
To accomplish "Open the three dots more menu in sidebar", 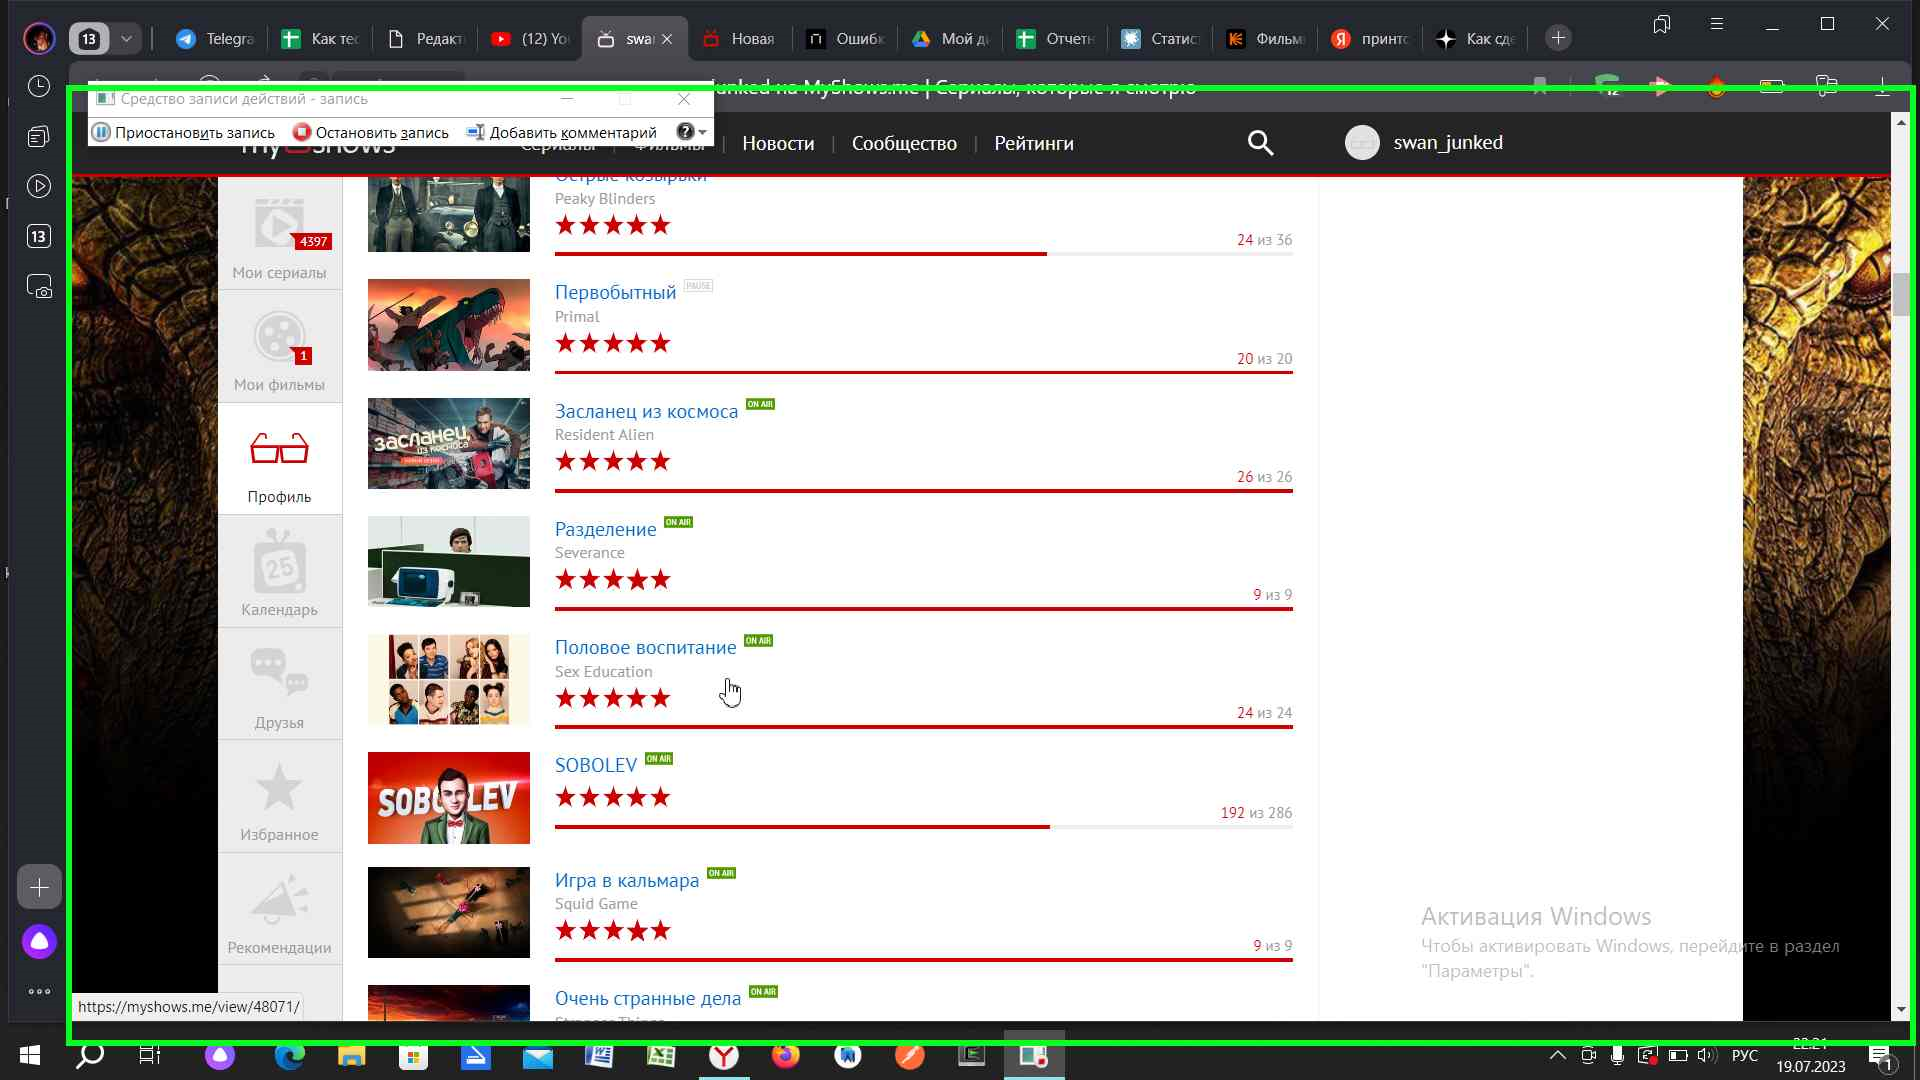I will coord(39,992).
